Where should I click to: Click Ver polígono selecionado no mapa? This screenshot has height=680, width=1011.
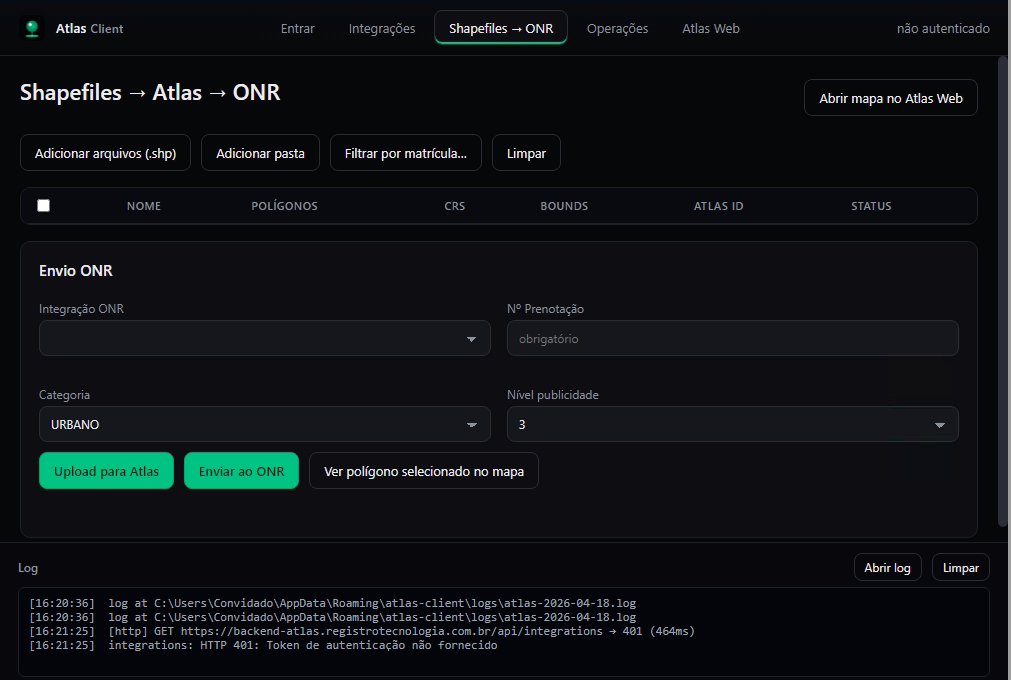pyautogui.click(x=424, y=471)
